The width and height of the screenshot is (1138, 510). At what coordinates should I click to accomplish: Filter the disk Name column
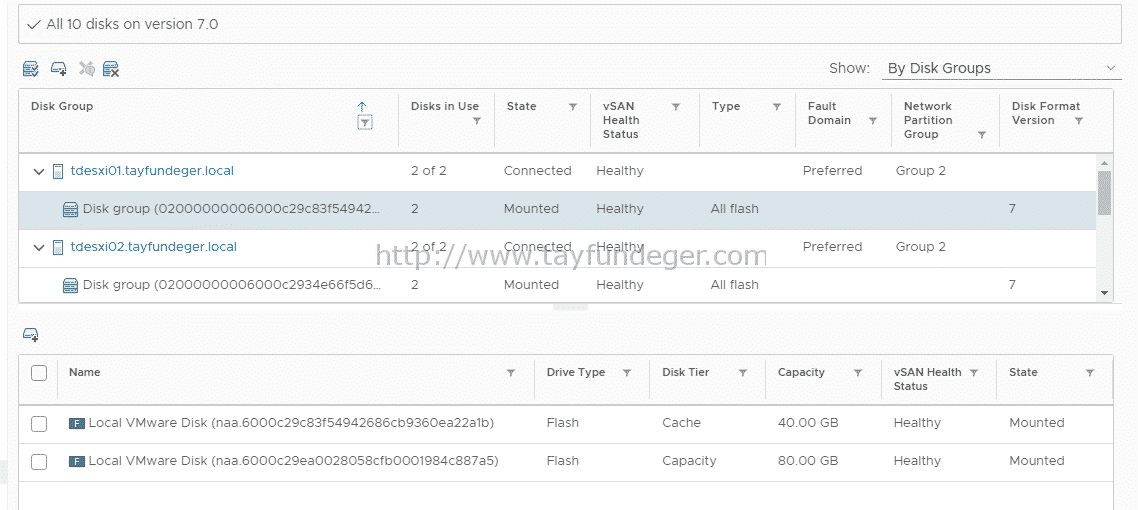point(511,373)
